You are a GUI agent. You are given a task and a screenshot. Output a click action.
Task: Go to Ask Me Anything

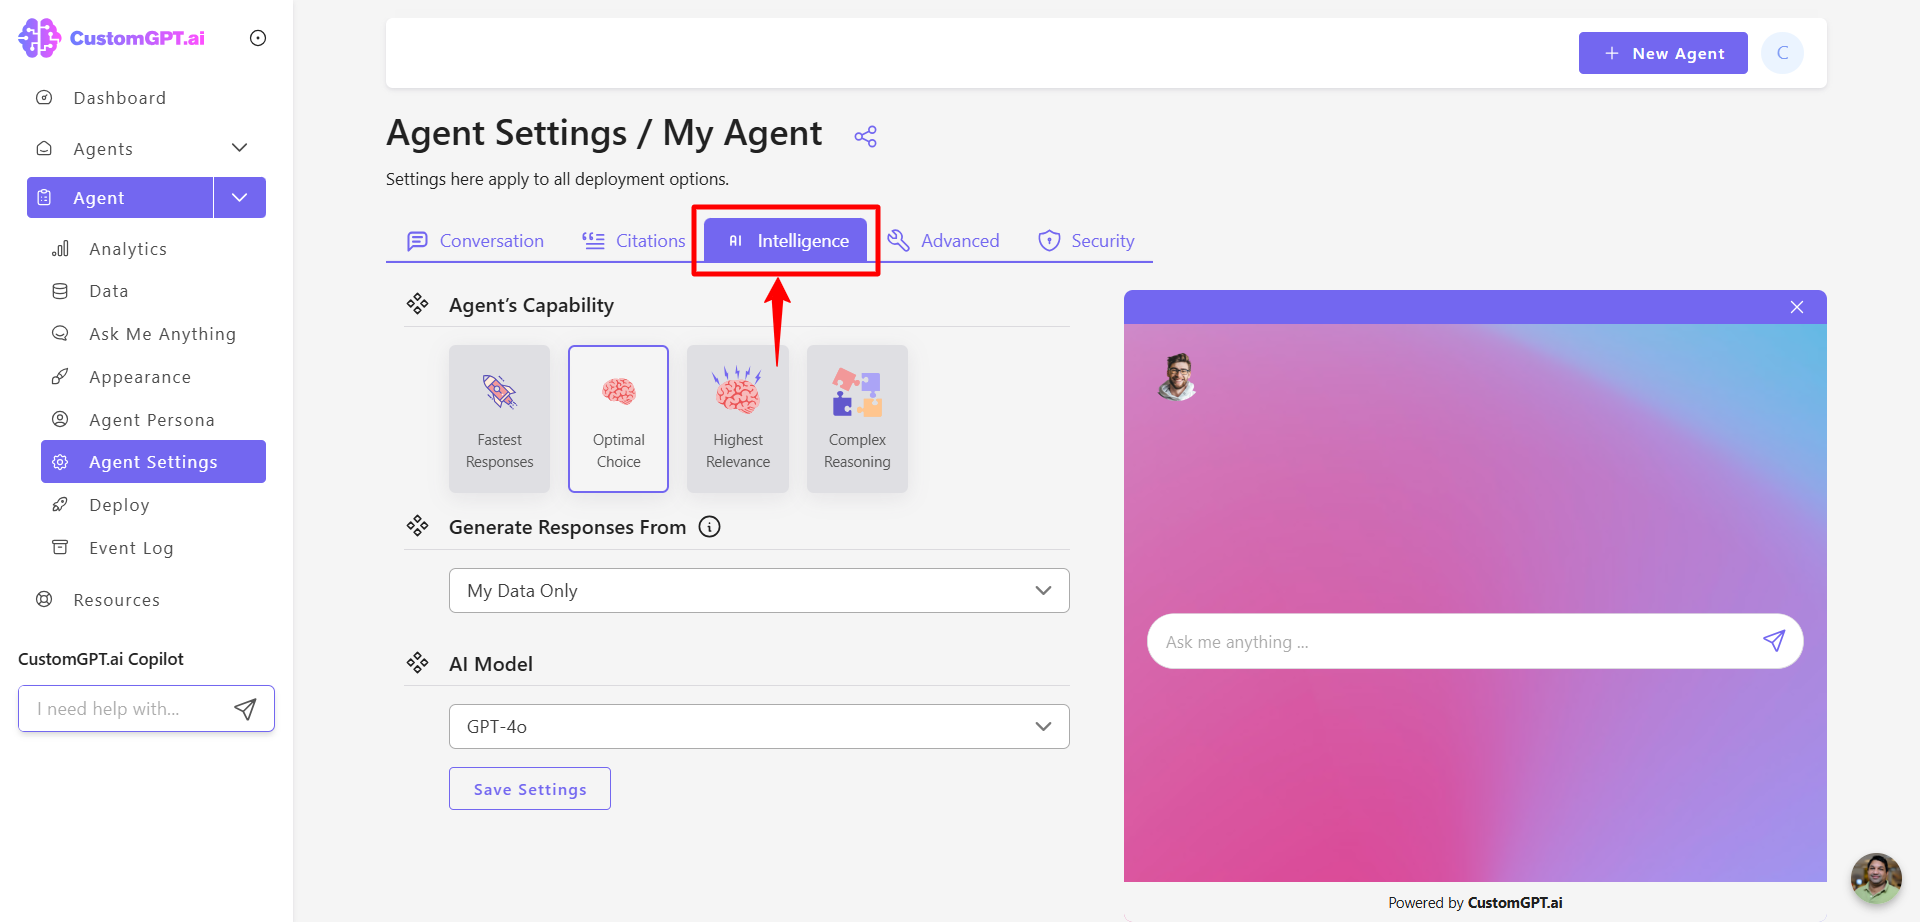coord(162,334)
